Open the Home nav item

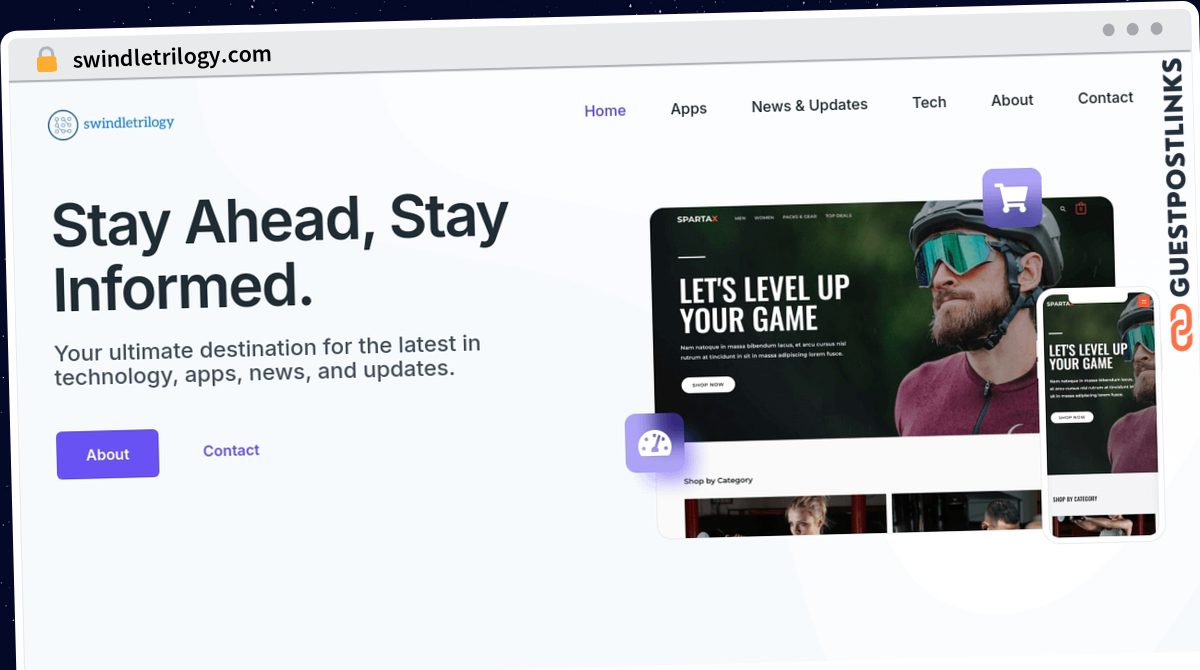[x=605, y=111]
